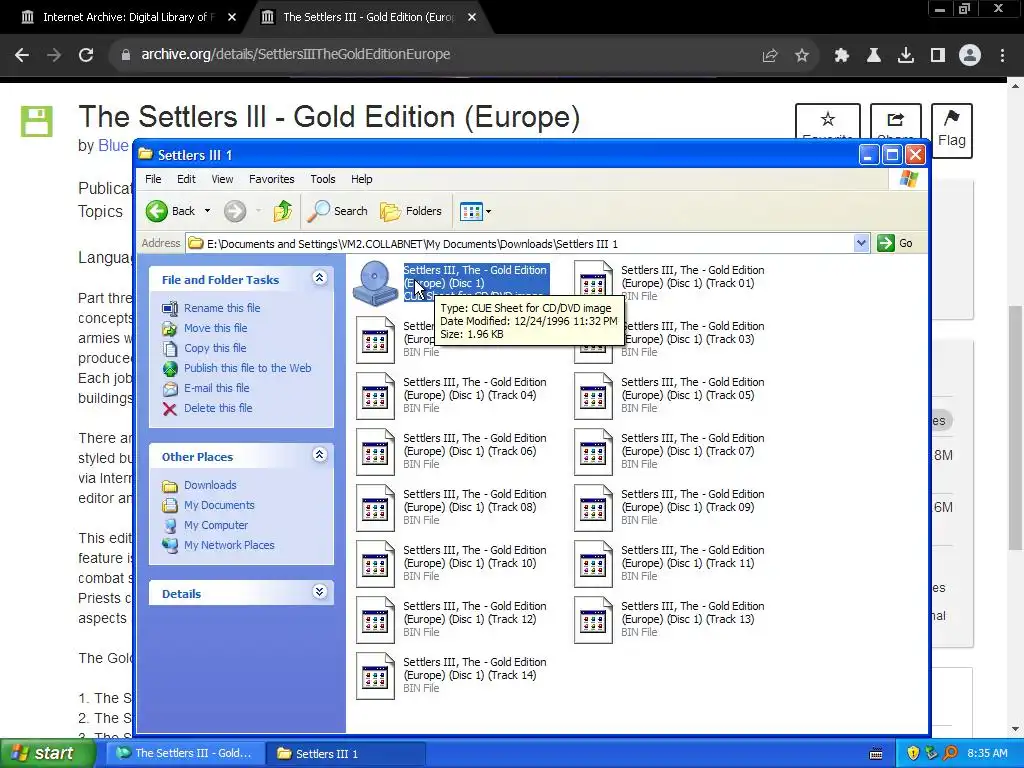Switch to The Settlers III taskbar button
1024x768 pixels.
pos(185,753)
